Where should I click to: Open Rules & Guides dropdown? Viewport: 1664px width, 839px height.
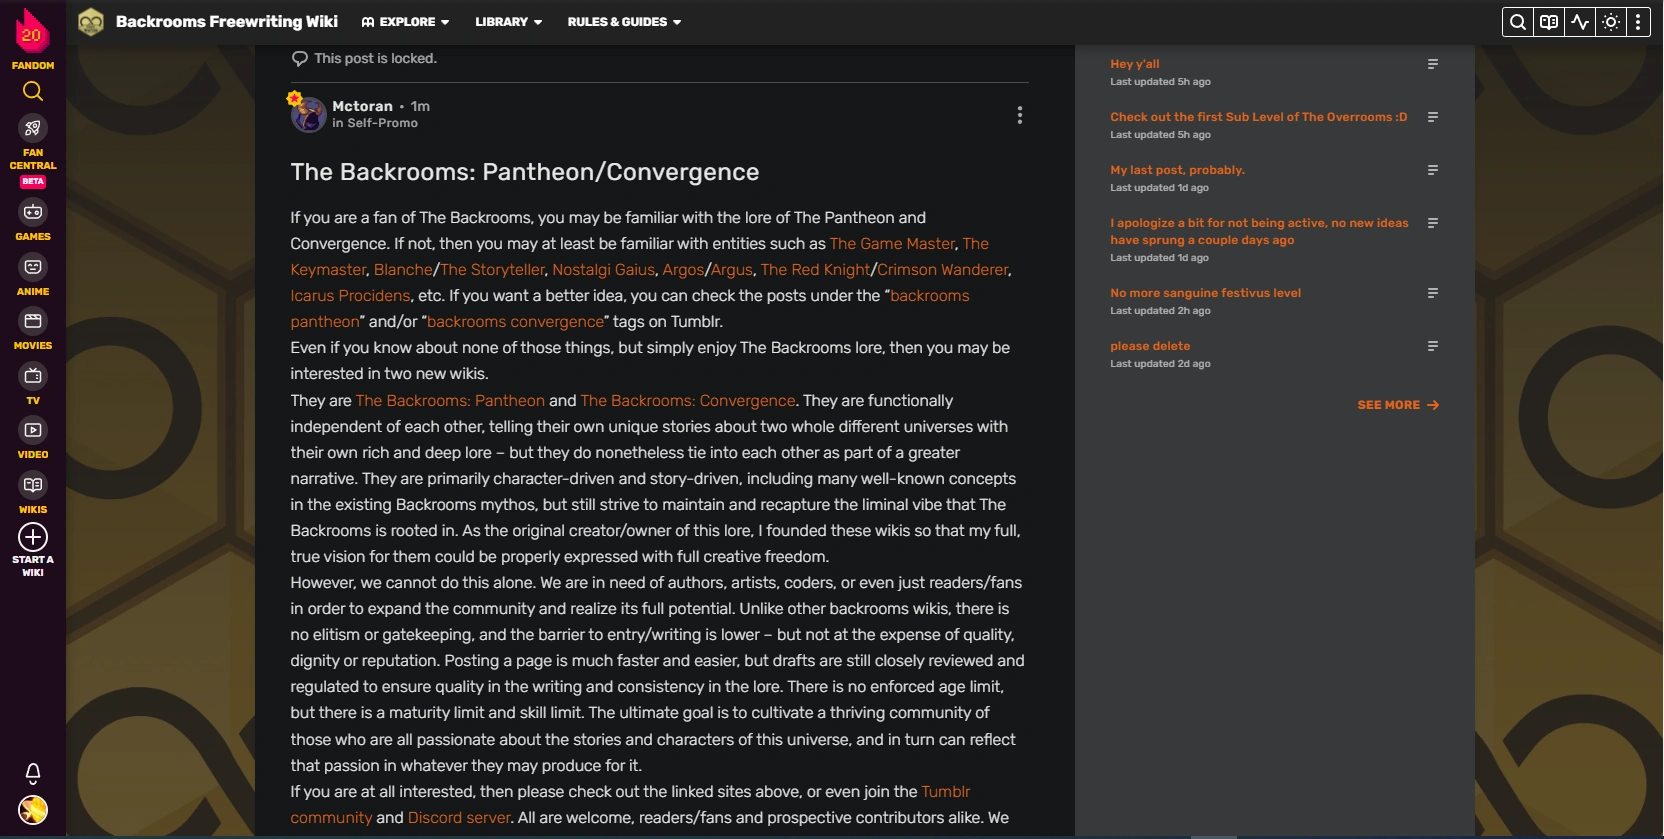(x=624, y=22)
